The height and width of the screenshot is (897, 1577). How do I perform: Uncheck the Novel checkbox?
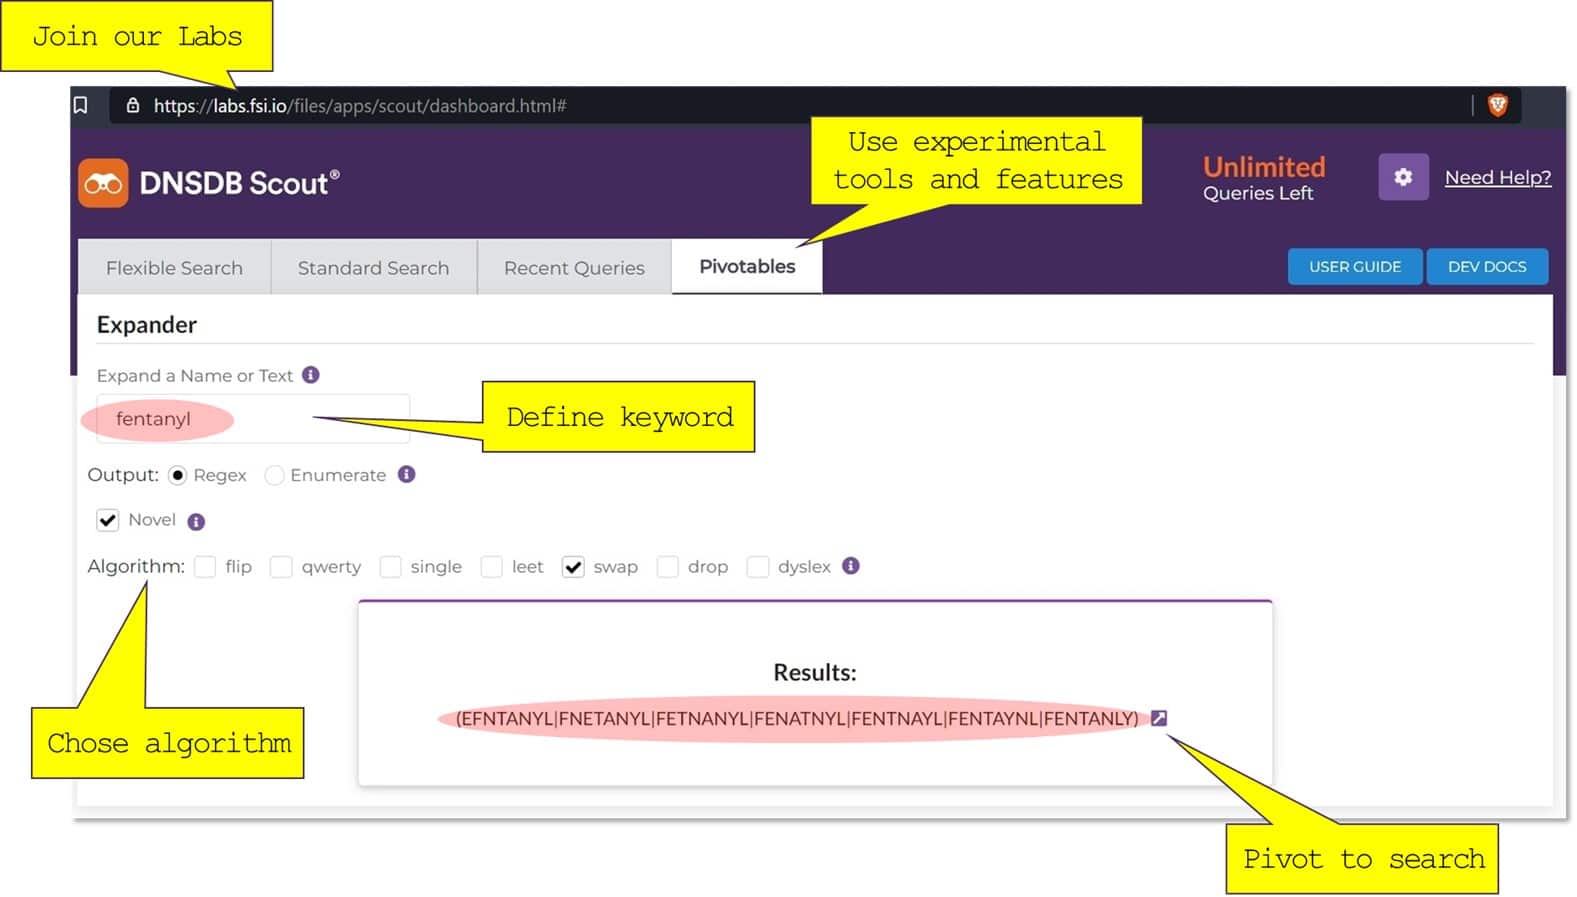[x=108, y=520]
